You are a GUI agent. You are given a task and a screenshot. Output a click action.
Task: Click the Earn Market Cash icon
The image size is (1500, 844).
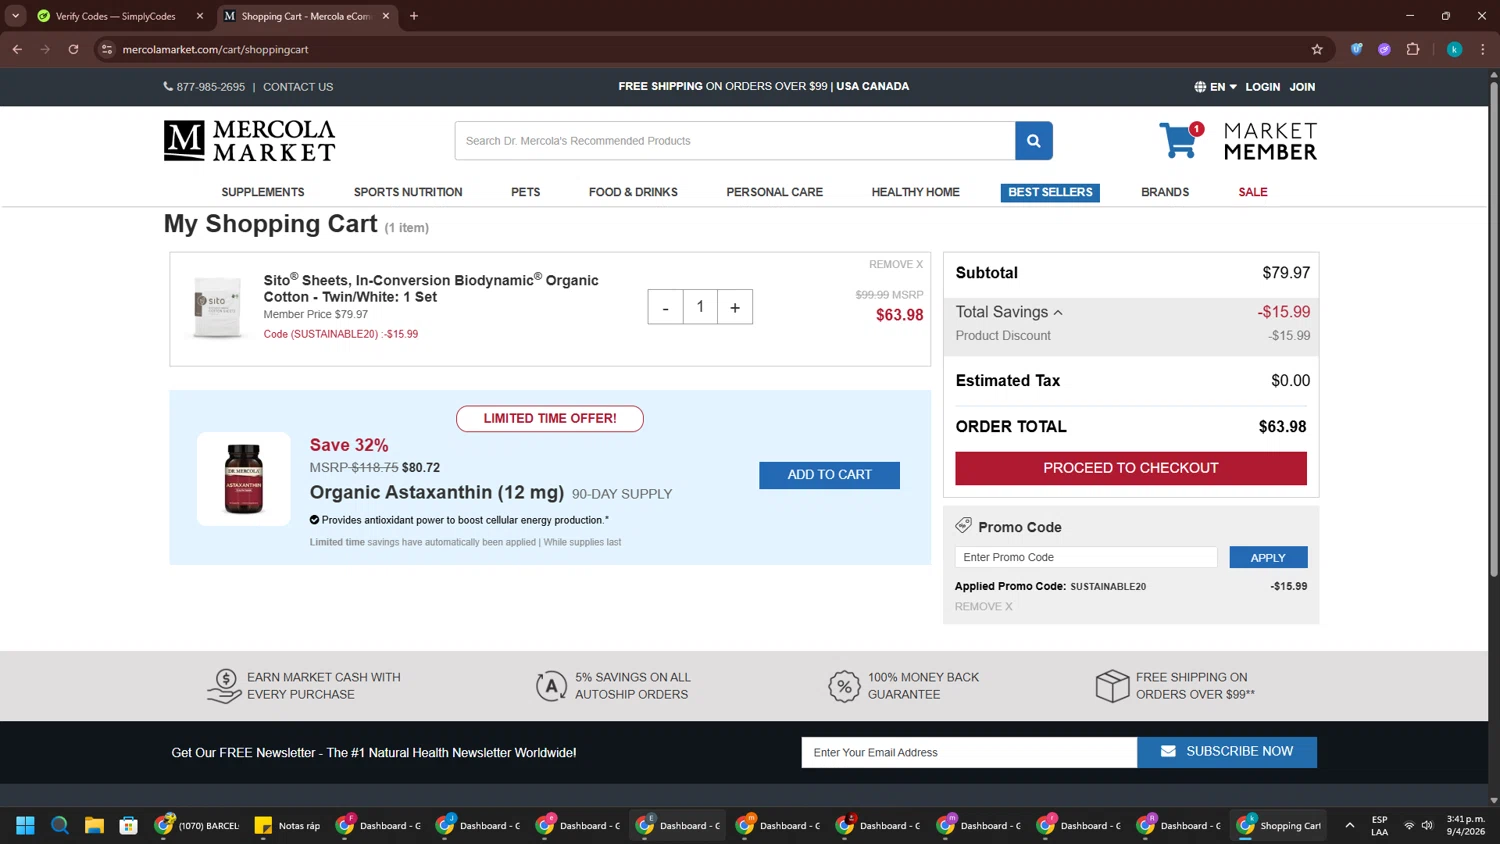click(224, 686)
